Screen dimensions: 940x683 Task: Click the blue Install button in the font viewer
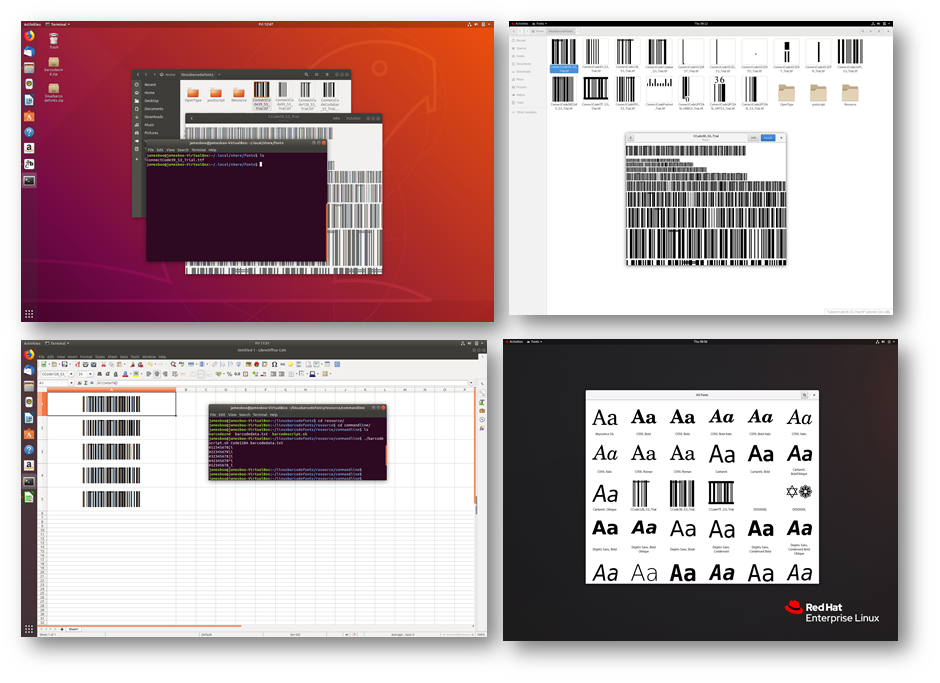pyautogui.click(x=768, y=138)
